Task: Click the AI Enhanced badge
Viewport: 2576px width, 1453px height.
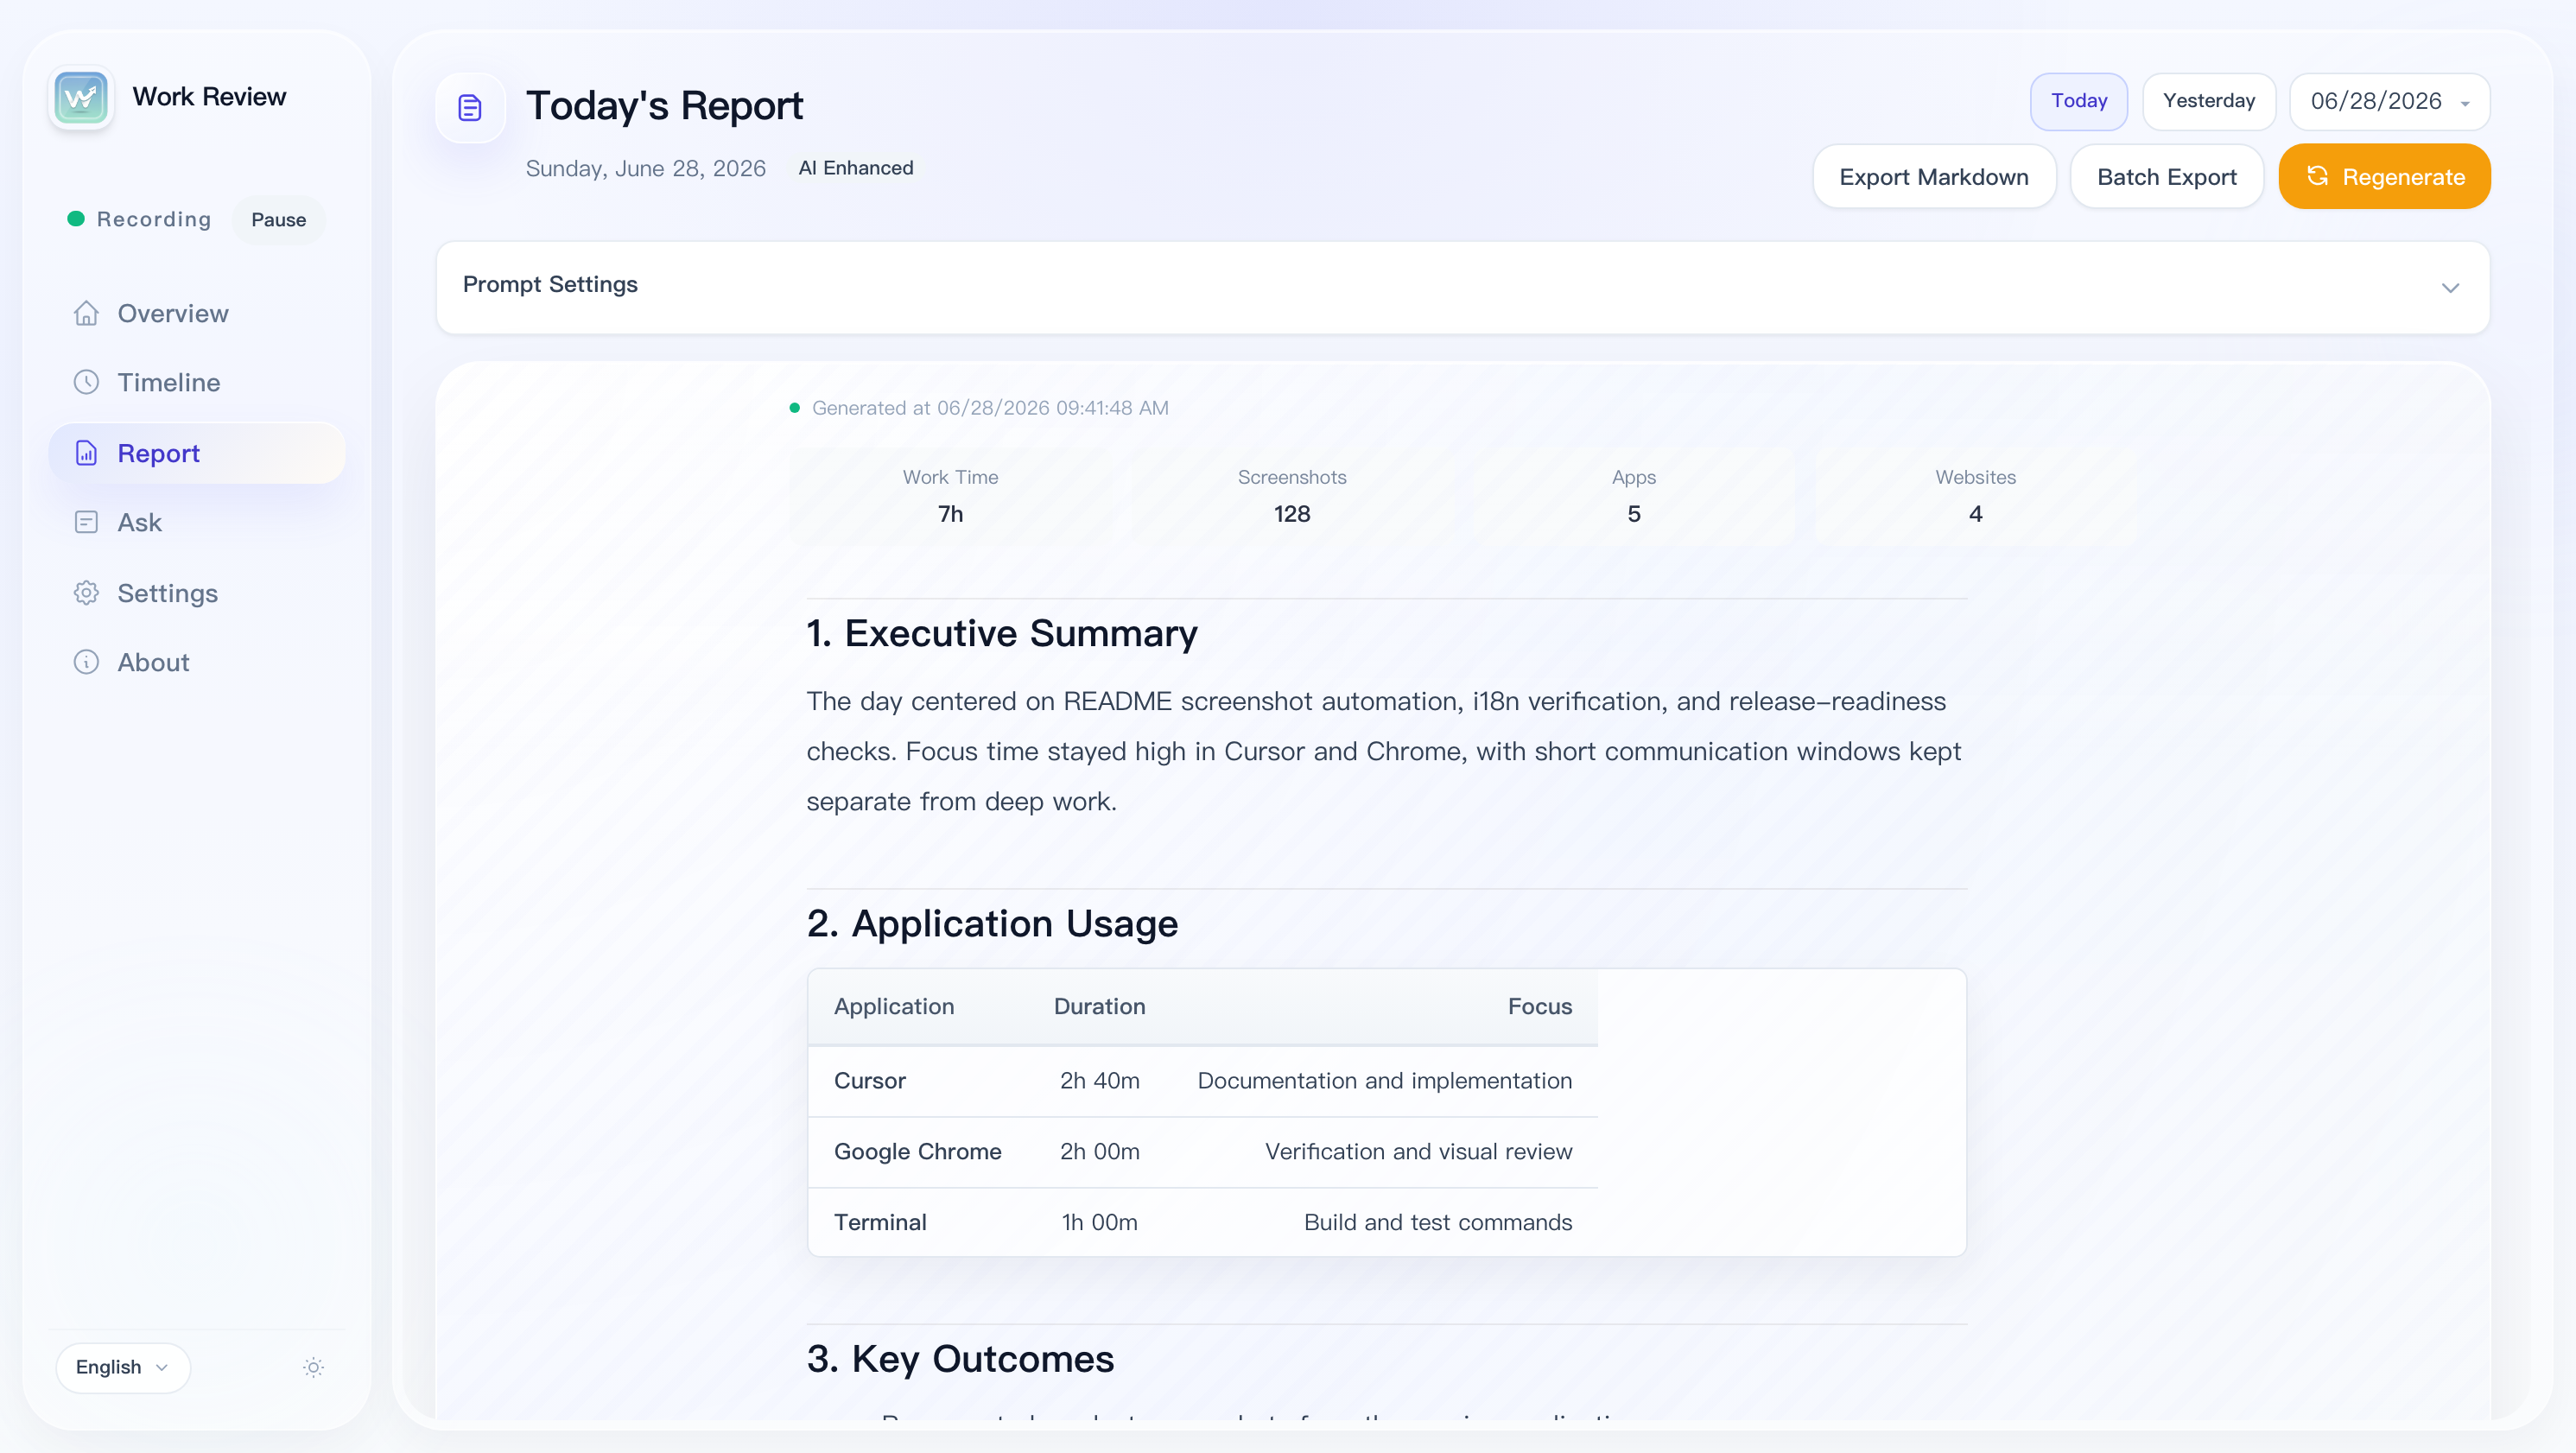Action: pos(855,168)
